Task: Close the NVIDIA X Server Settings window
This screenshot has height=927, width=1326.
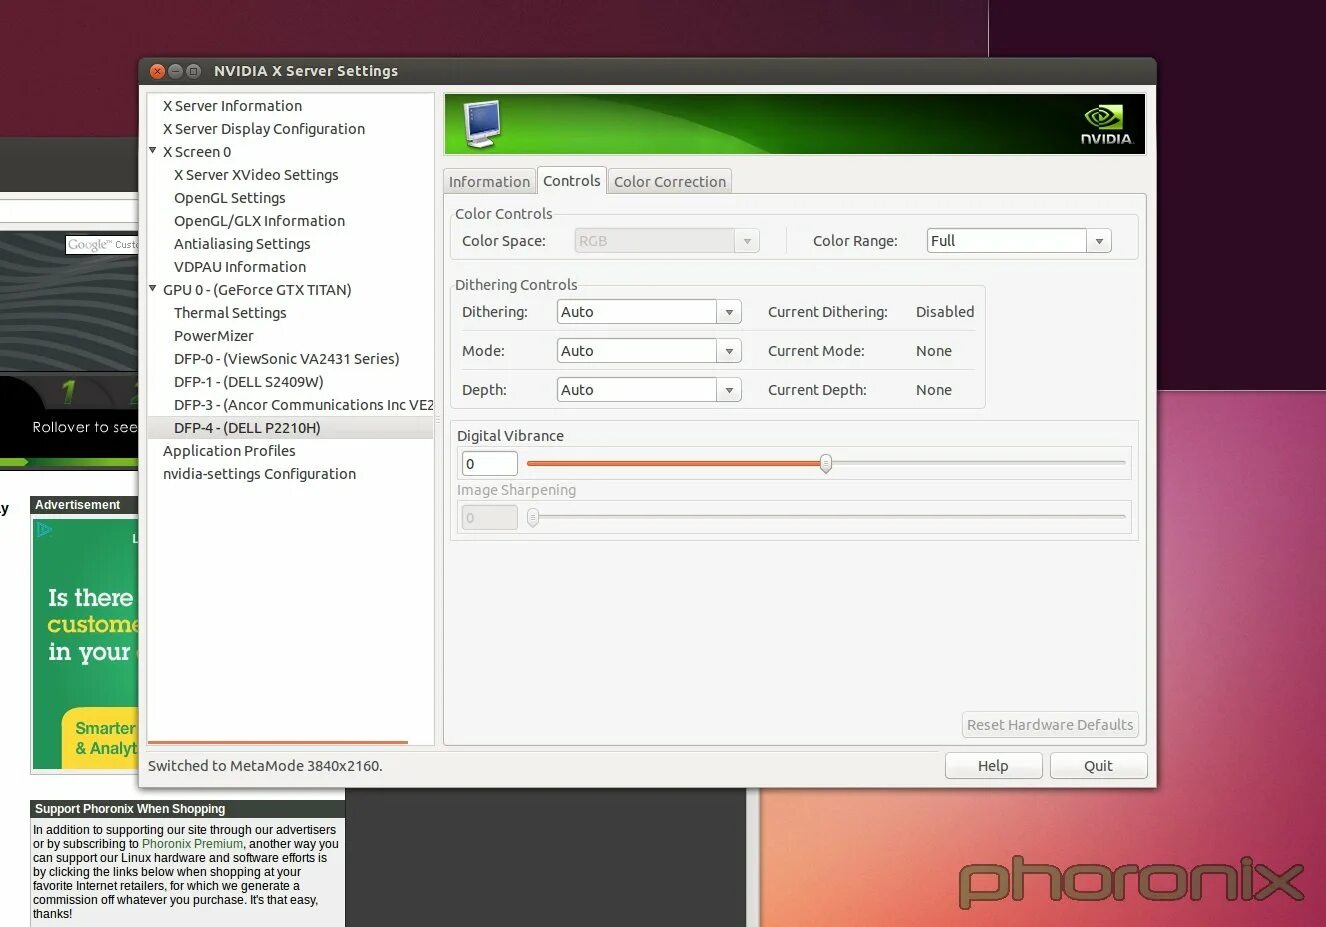Action: (x=157, y=71)
